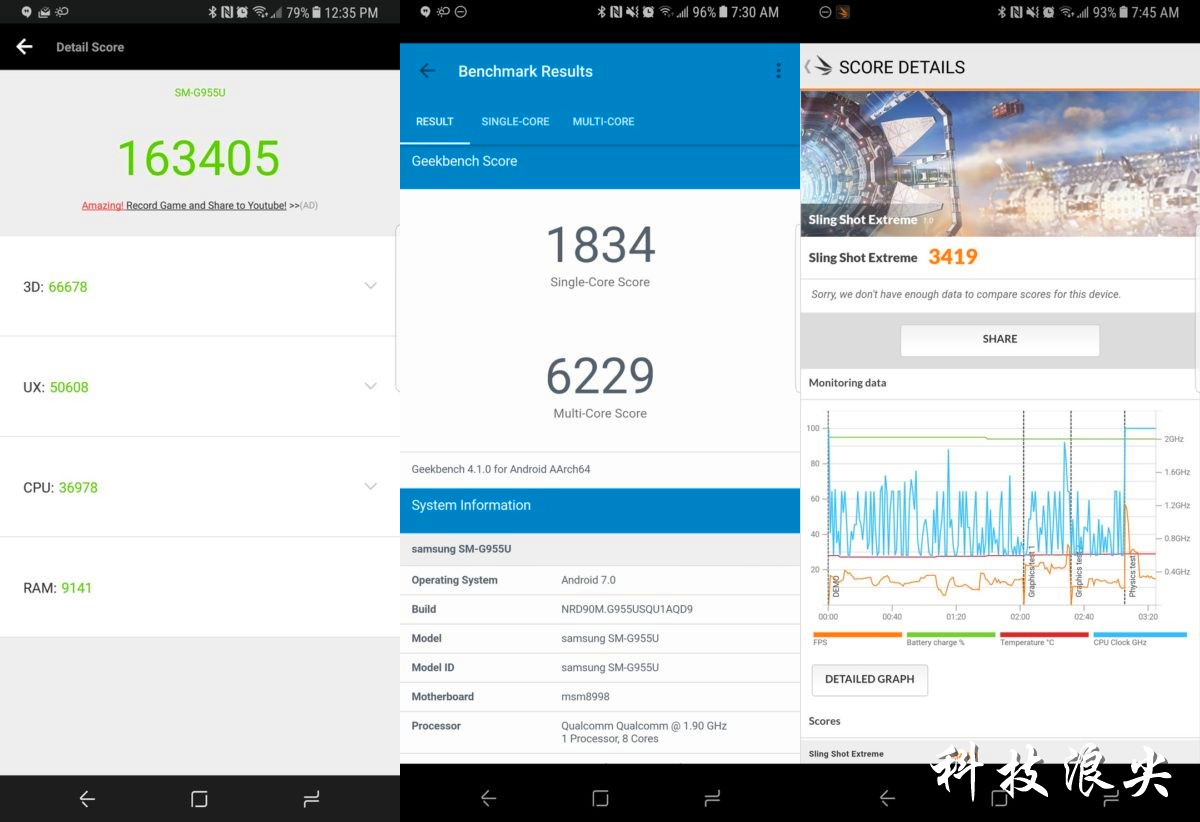Expand the UX score details

coord(370,386)
